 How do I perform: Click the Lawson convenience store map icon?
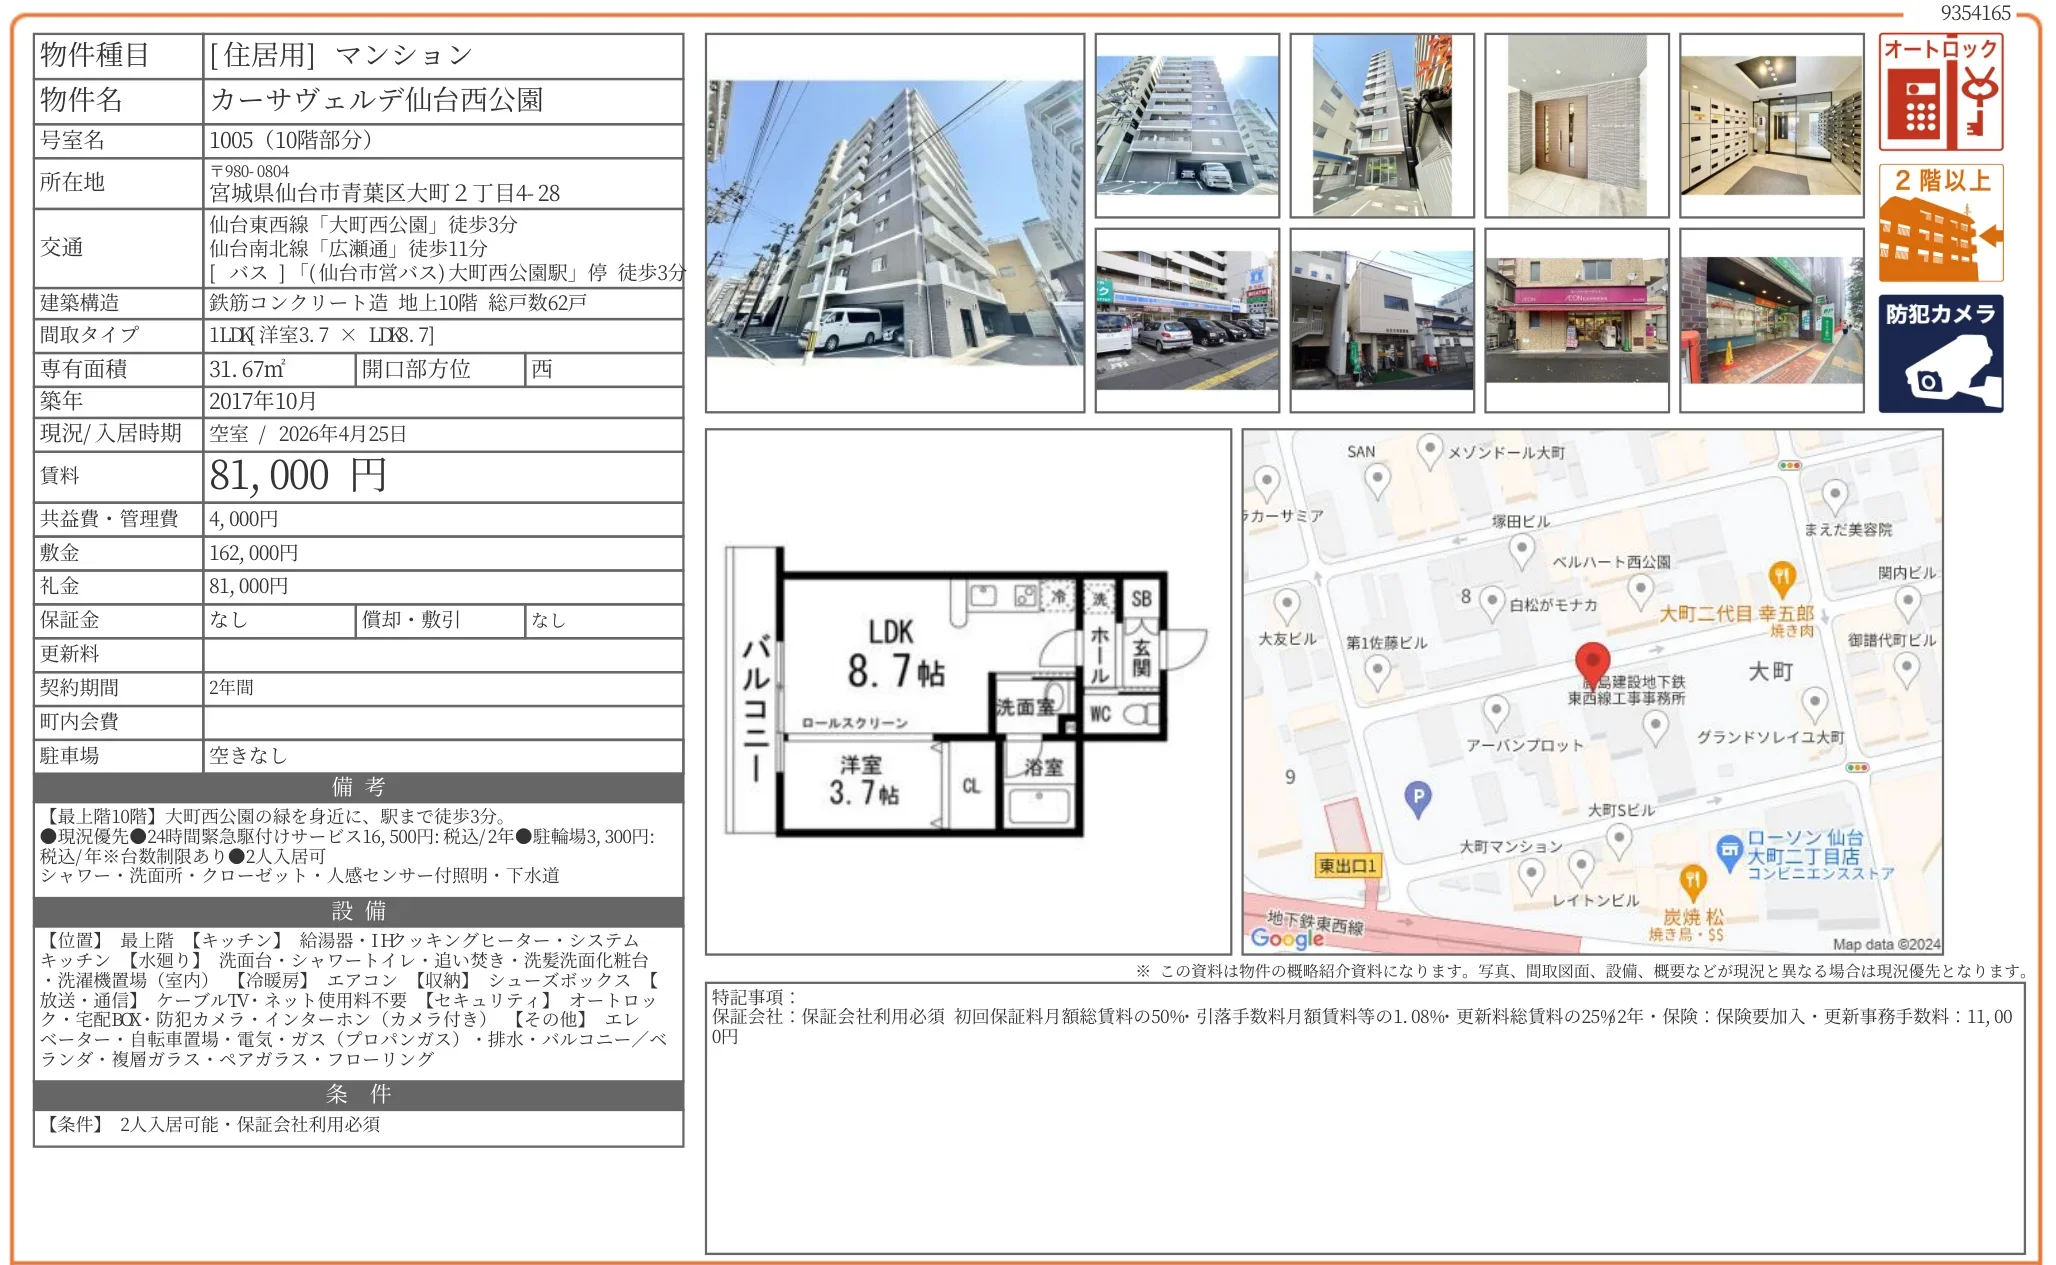(x=1729, y=852)
